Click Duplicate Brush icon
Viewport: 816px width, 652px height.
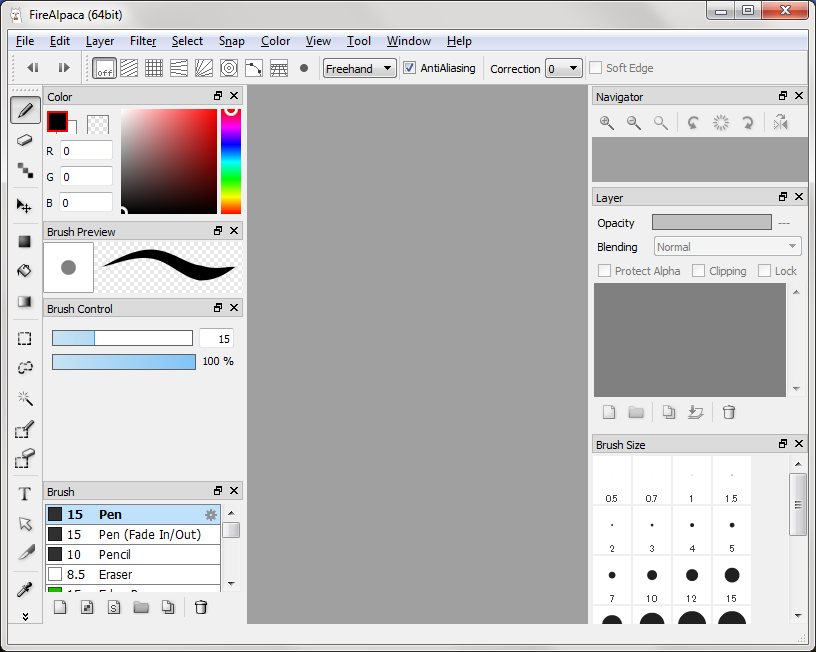point(168,607)
